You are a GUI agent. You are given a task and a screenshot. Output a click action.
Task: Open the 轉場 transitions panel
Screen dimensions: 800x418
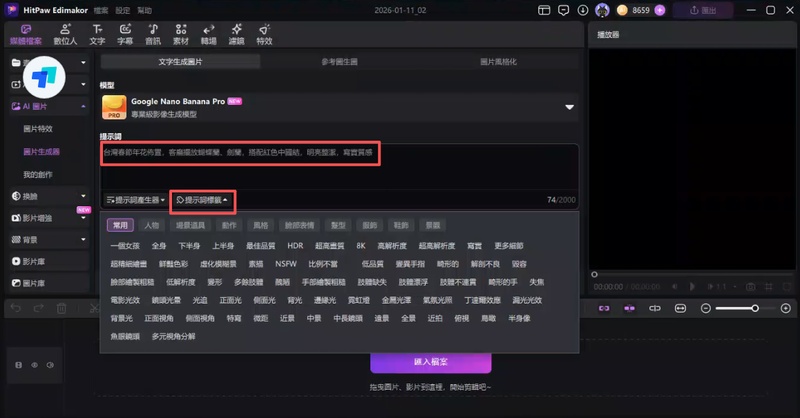tap(208, 34)
